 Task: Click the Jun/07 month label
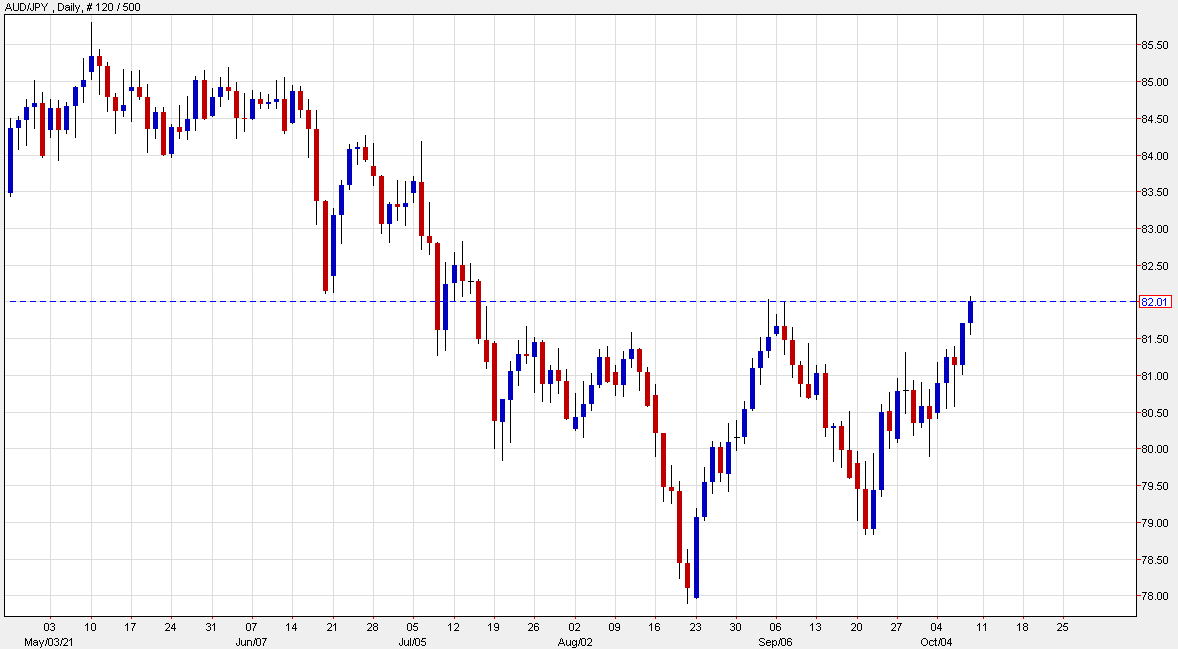251,641
